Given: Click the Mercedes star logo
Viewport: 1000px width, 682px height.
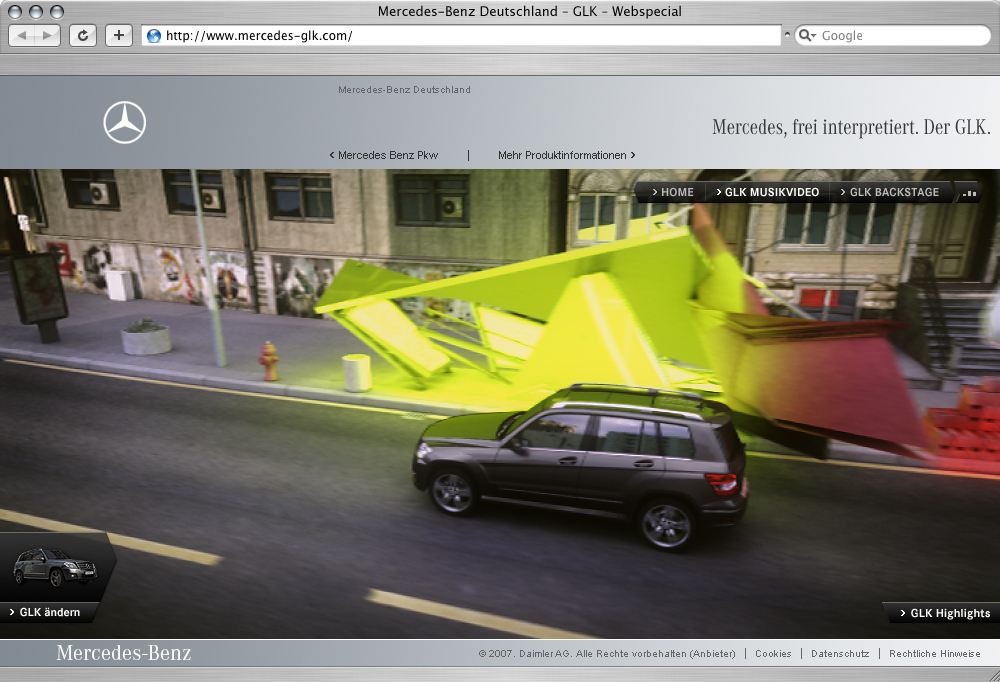Looking at the screenshot, I should tap(124, 122).
